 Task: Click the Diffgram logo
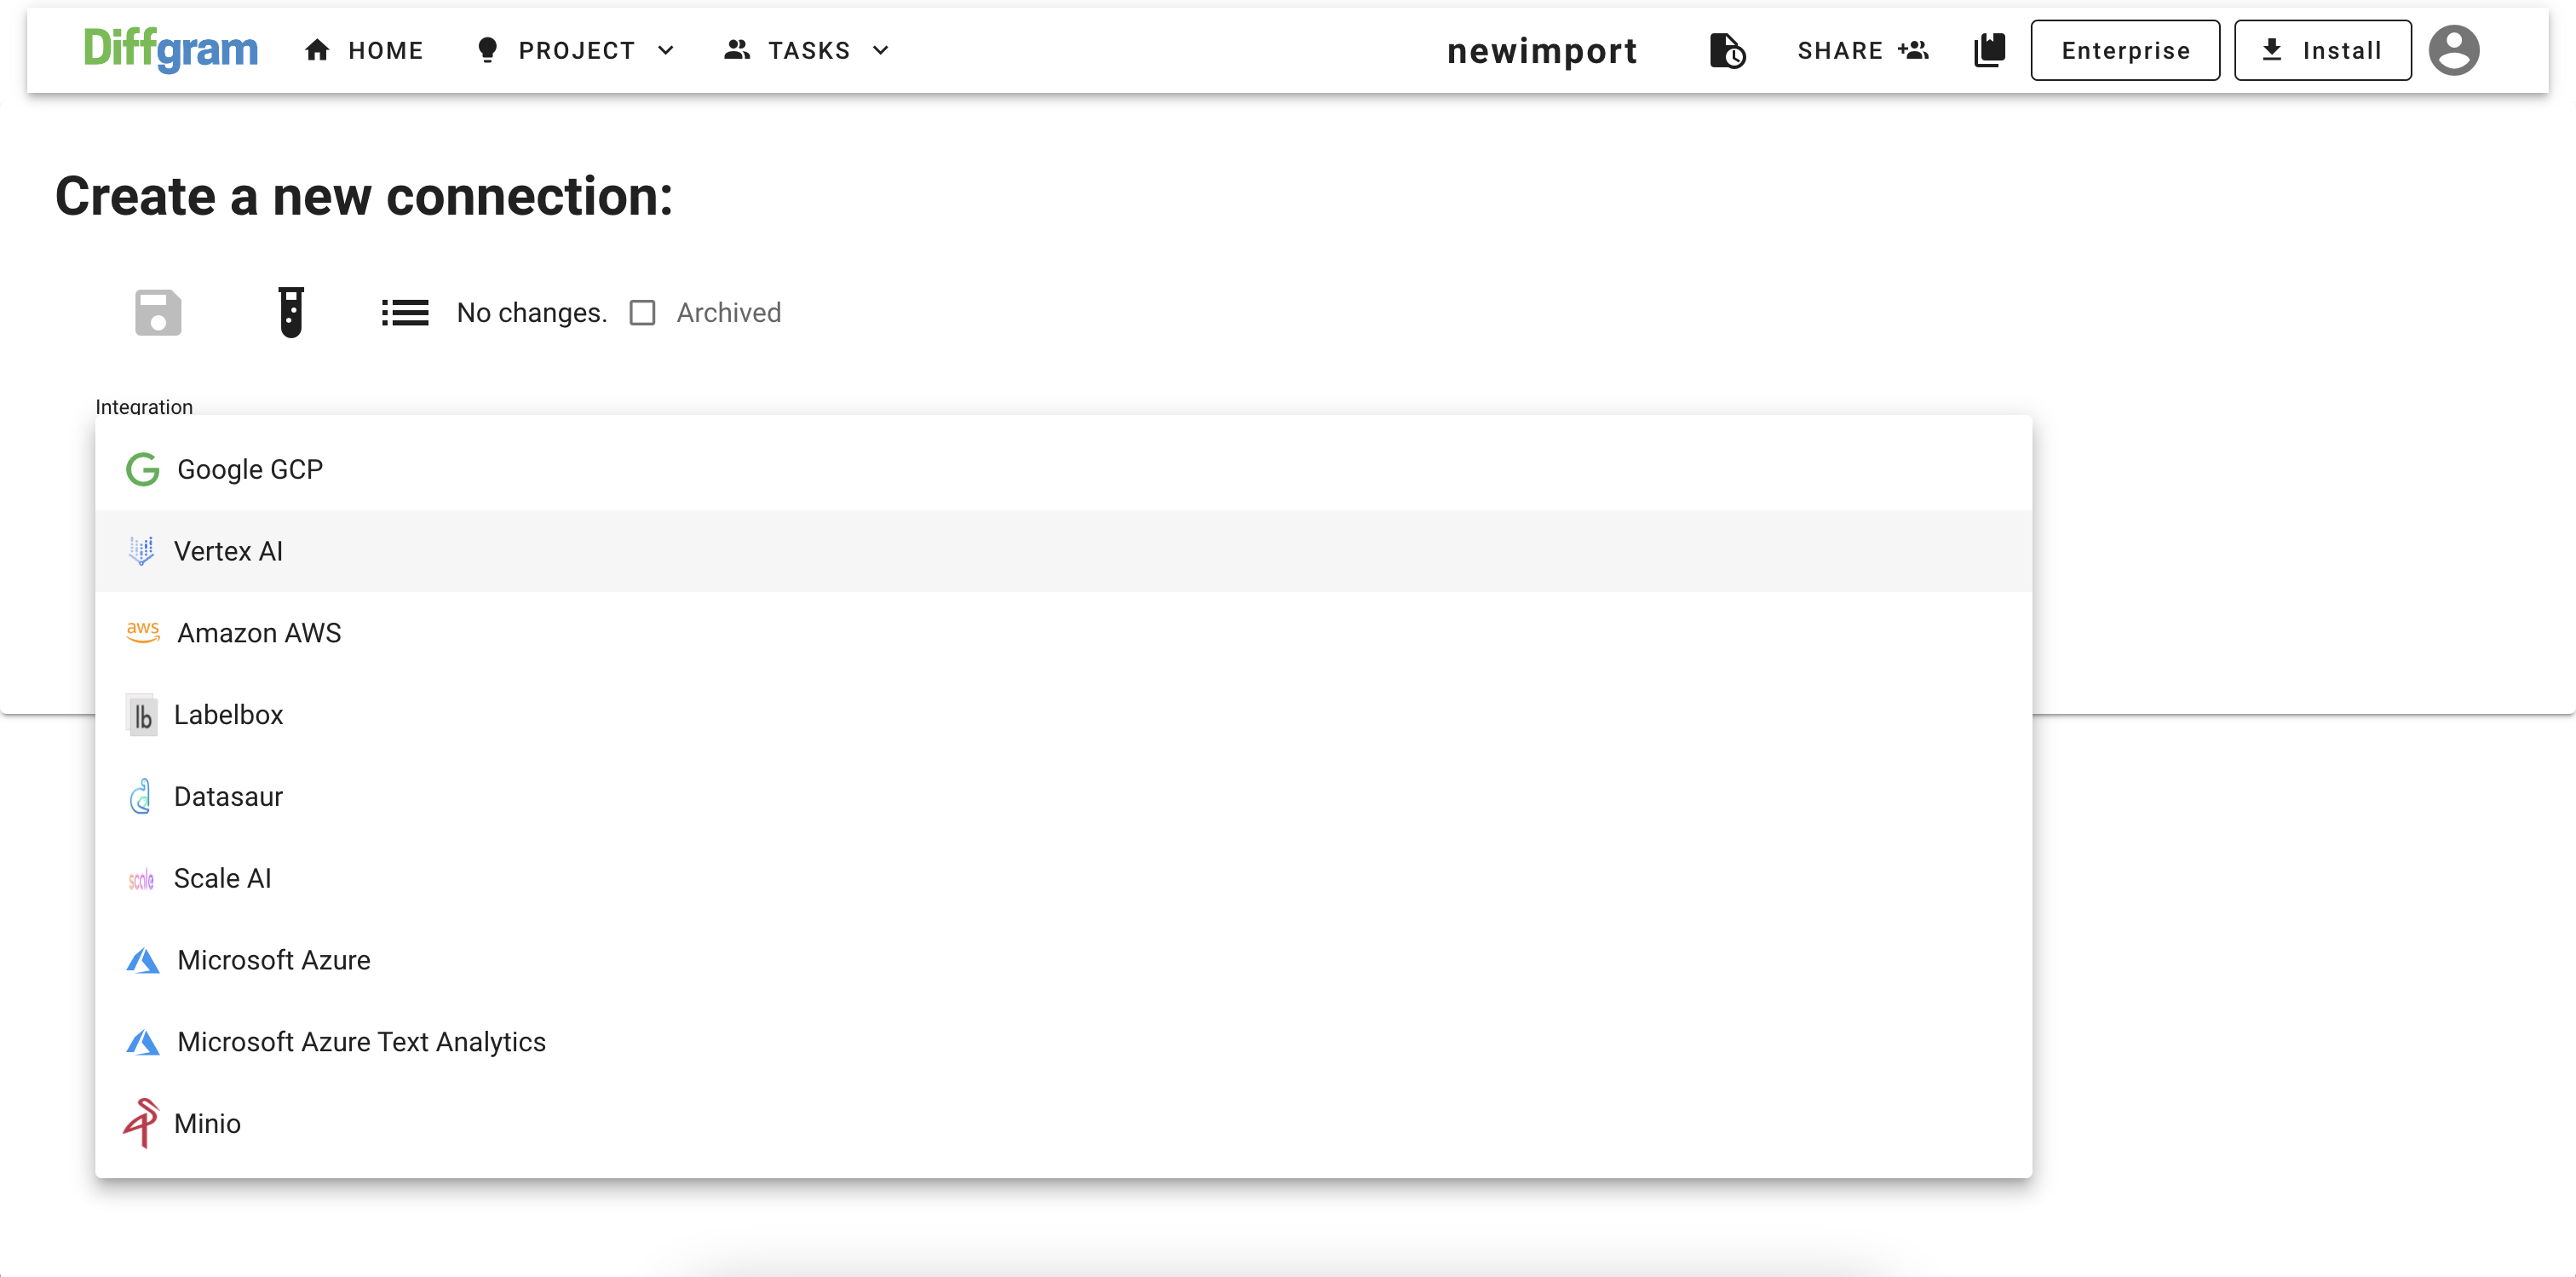[x=170, y=50]
